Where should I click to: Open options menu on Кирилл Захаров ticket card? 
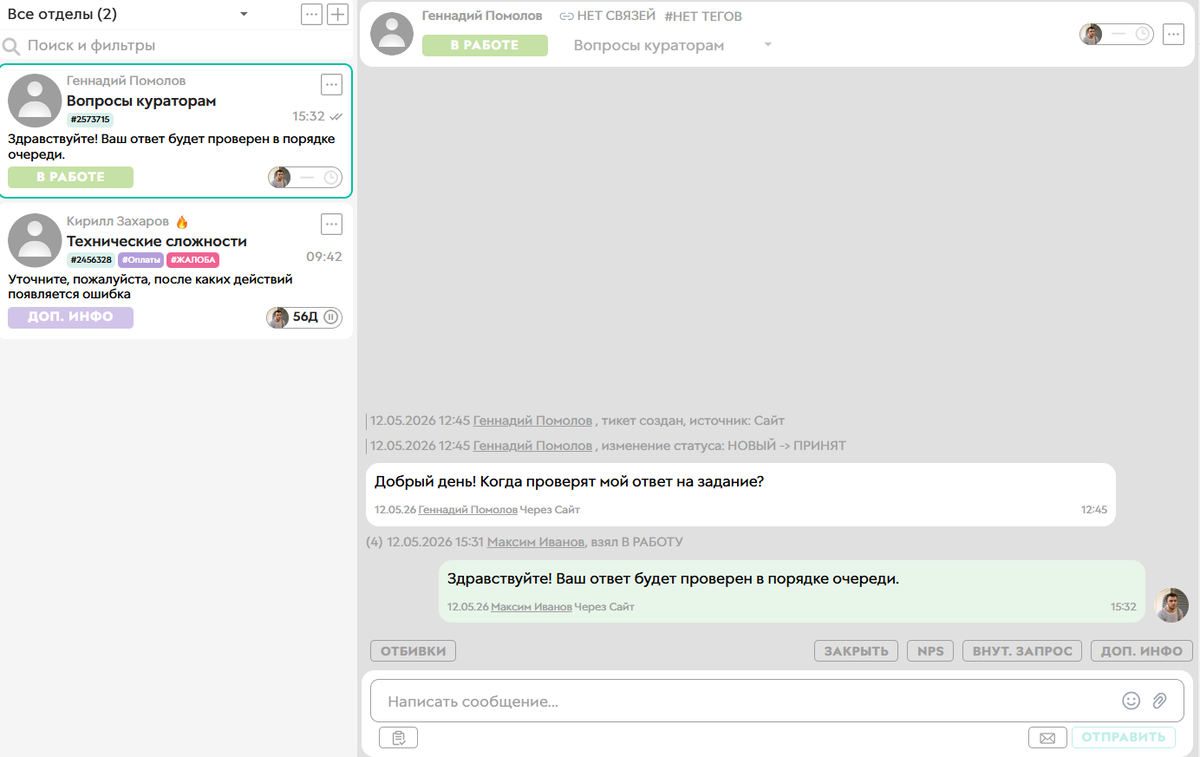[332, 224]
